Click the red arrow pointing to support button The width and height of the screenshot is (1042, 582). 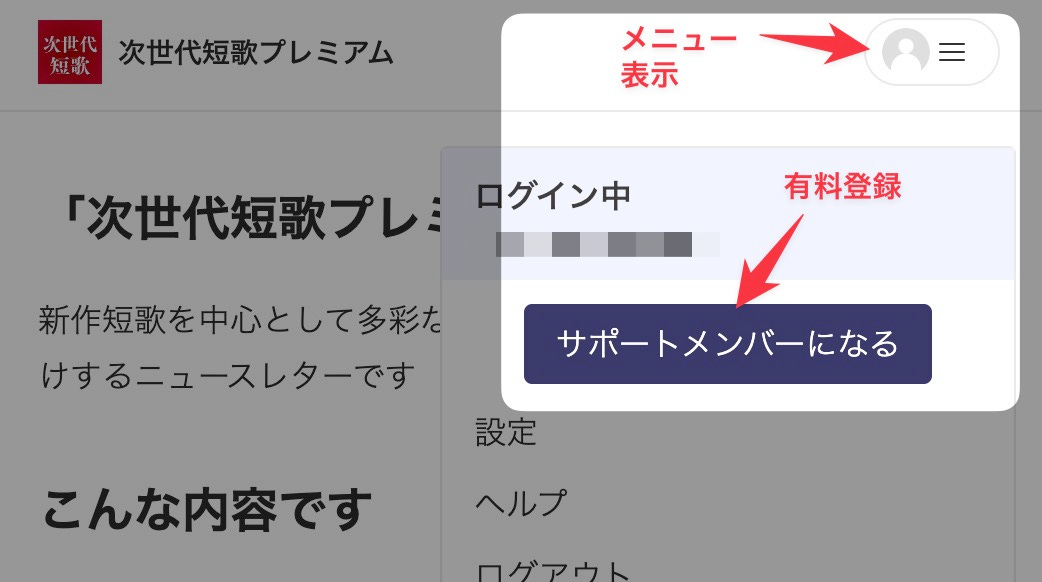(770, 260)
